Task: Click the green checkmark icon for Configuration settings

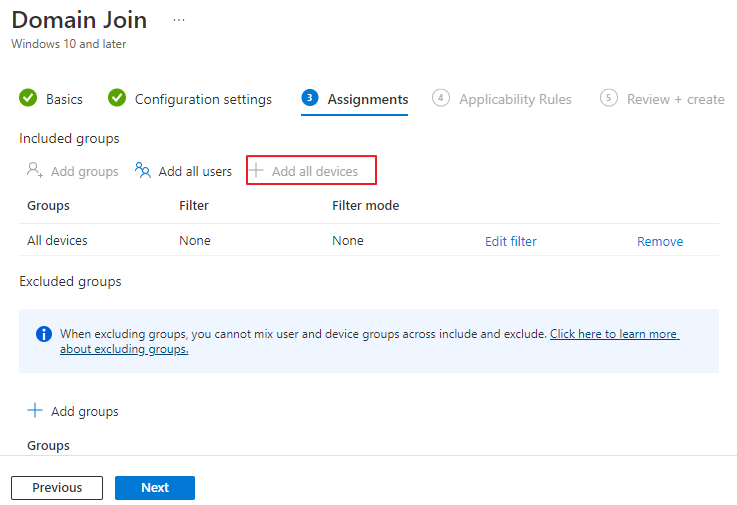Action: point(117,98)
